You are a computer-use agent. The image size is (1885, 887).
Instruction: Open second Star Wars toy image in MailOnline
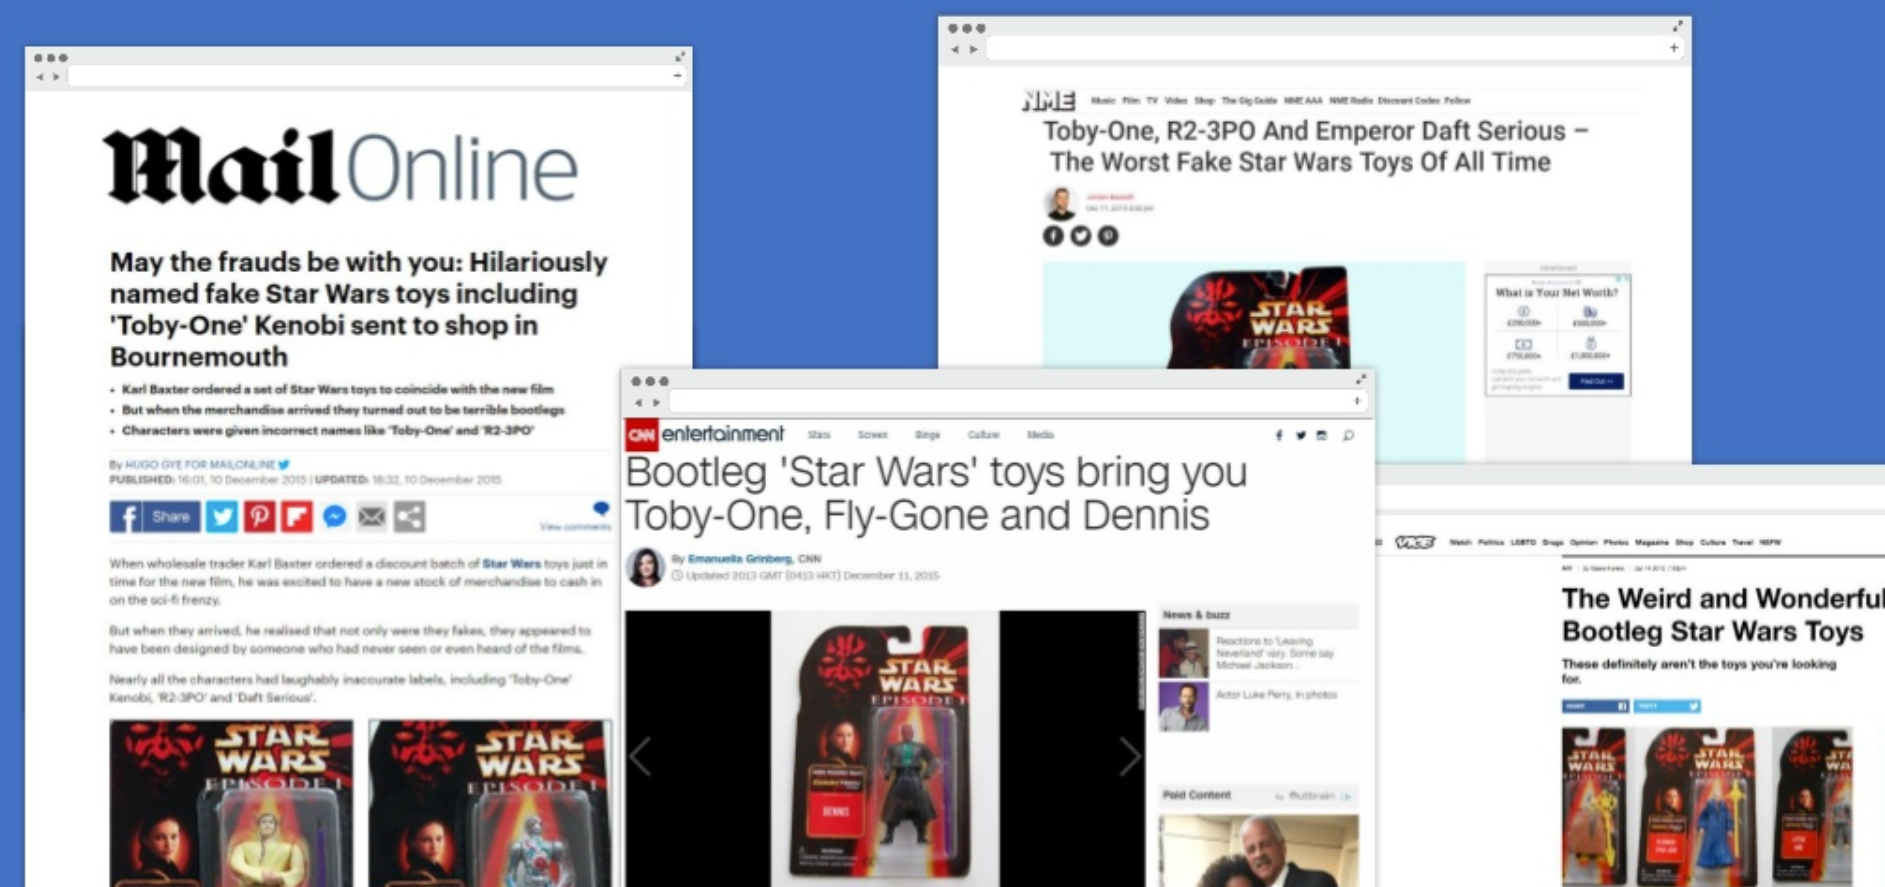490,803
